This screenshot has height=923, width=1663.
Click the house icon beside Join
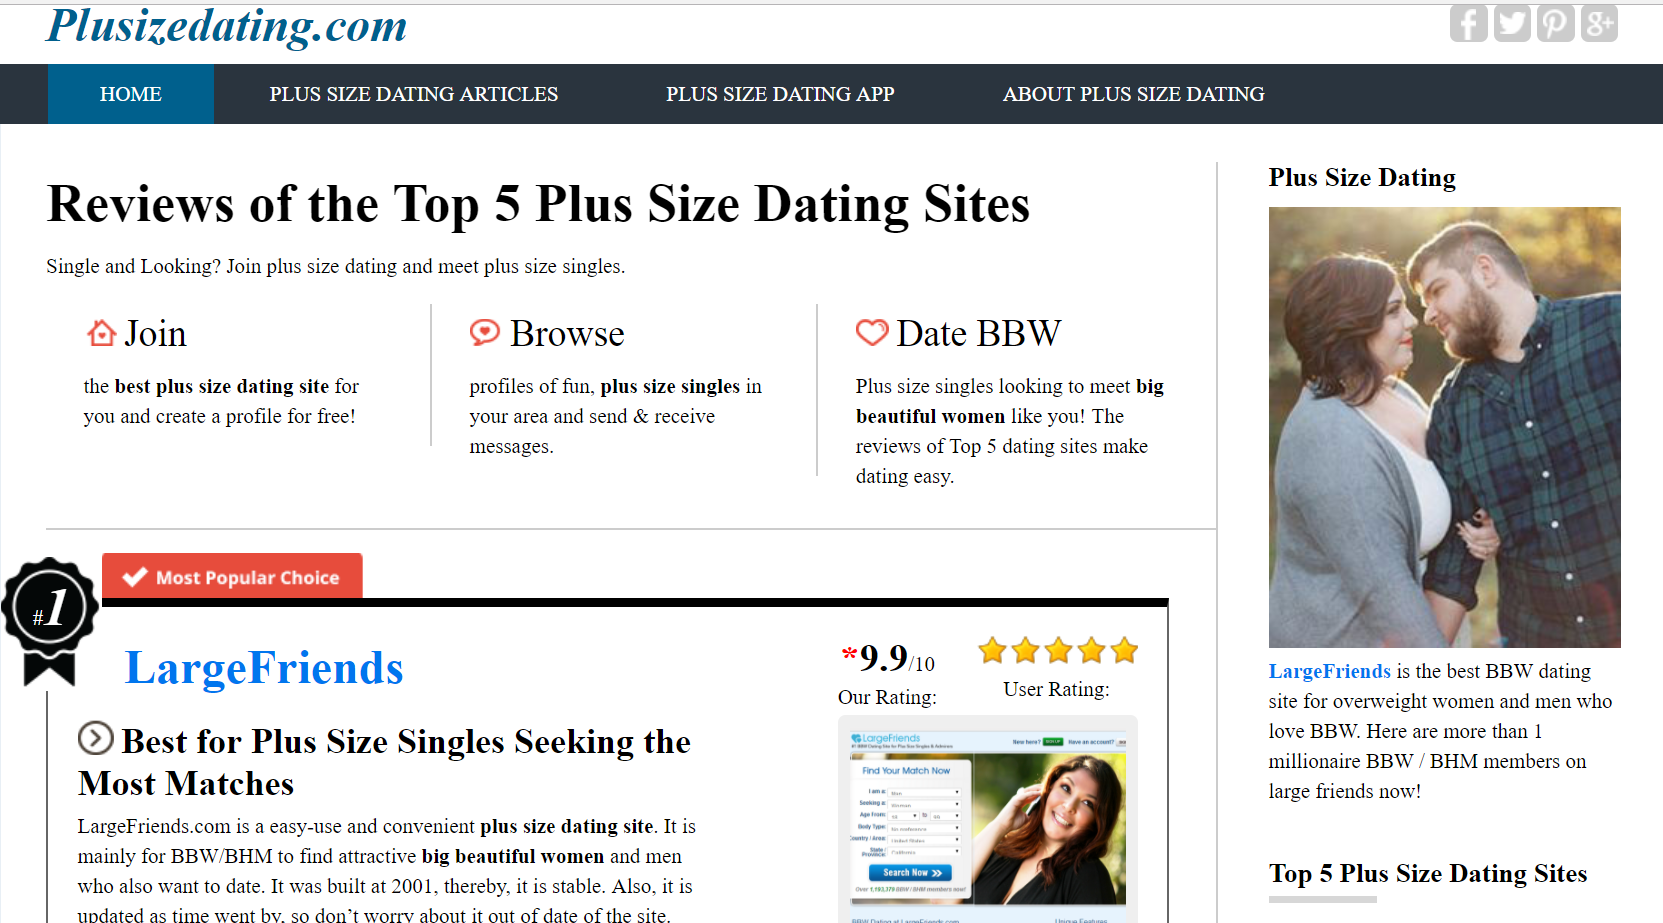[x=102, y=333]
